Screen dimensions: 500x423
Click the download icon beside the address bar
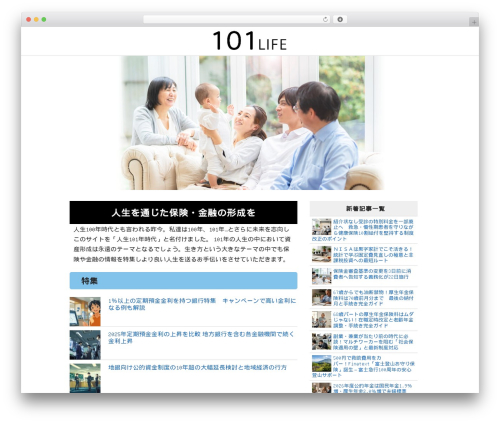(340, 20)
